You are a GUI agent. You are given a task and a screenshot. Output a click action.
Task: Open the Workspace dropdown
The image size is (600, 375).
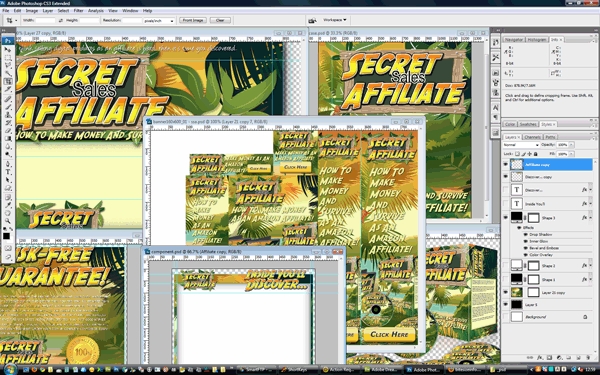click(x=334, y=20)
